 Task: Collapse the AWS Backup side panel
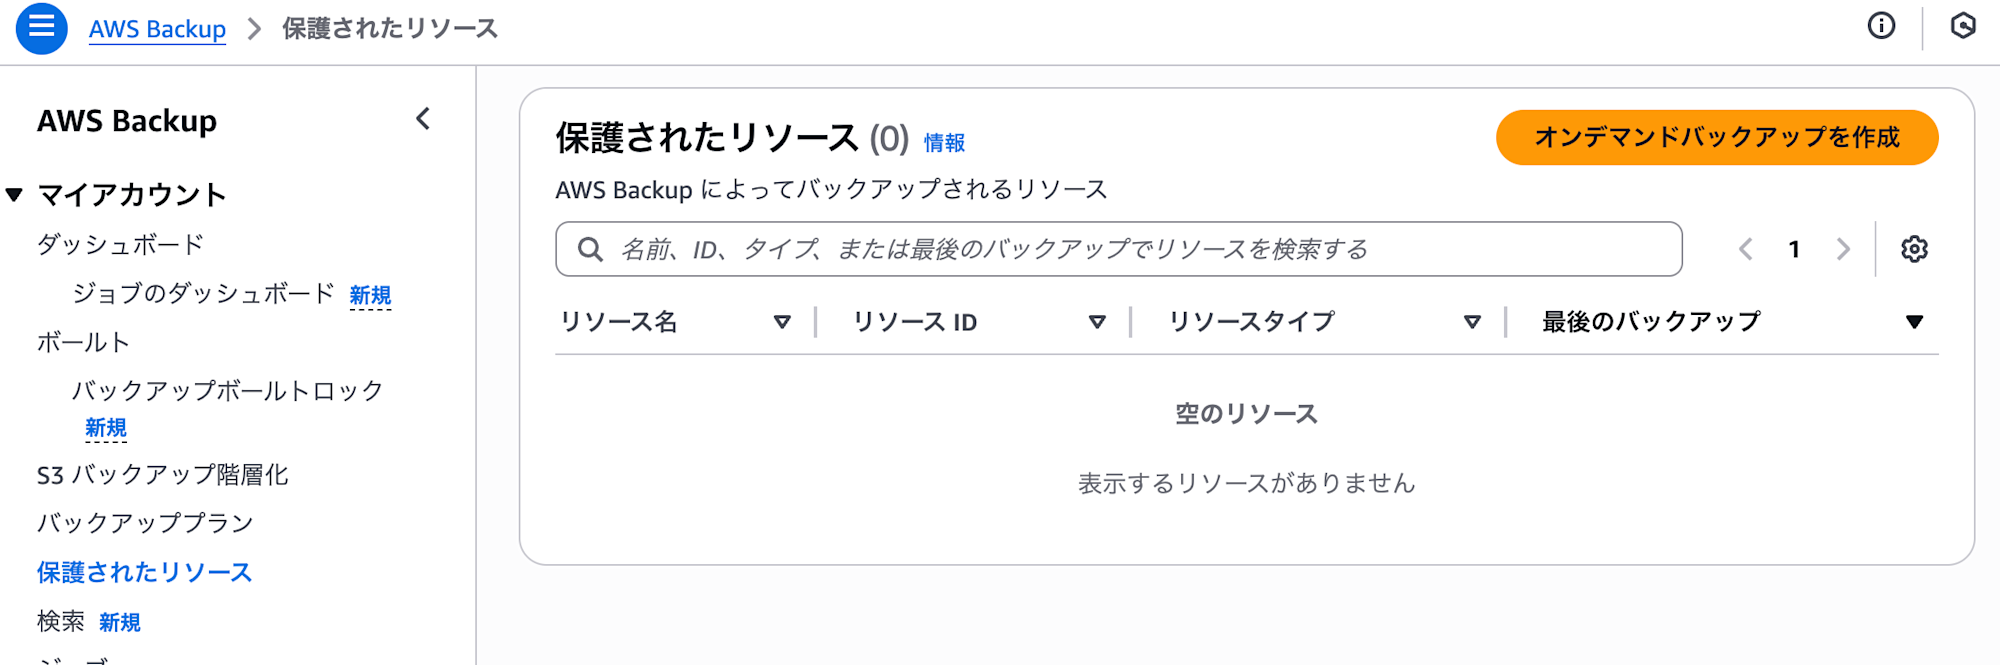[423, 119]
